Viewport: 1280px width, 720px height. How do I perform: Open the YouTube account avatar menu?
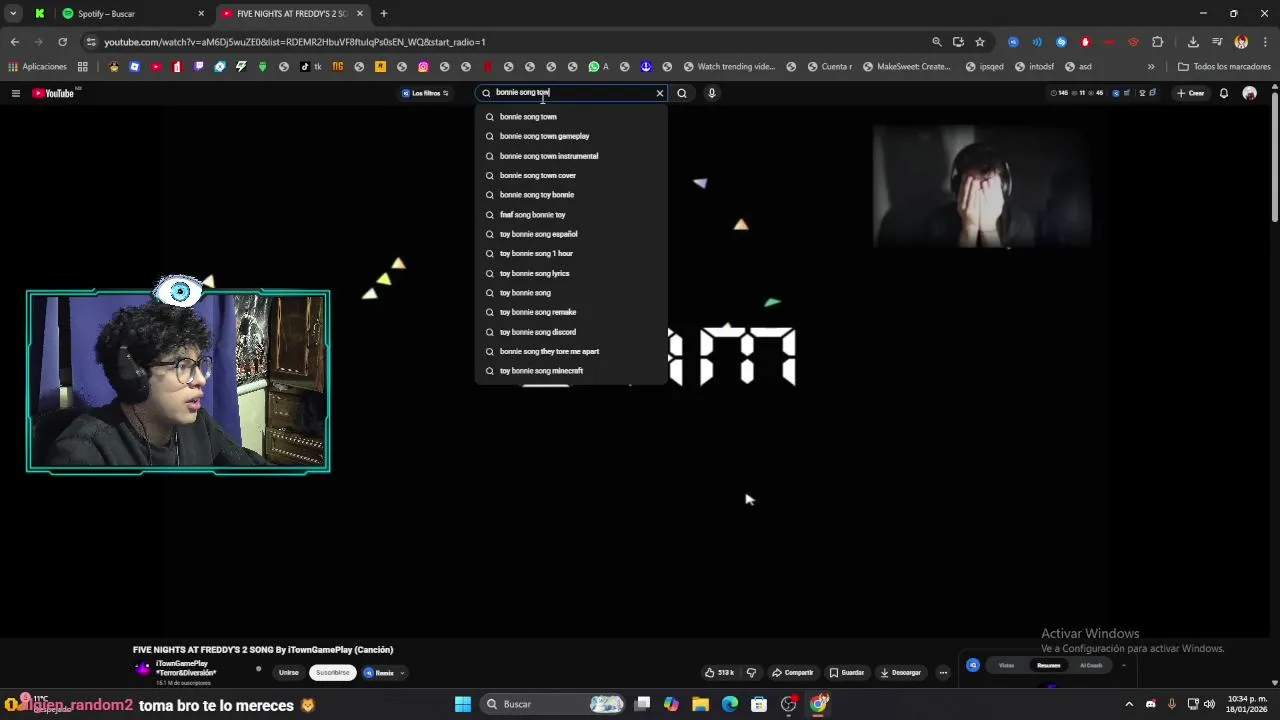coord(1249,93)
